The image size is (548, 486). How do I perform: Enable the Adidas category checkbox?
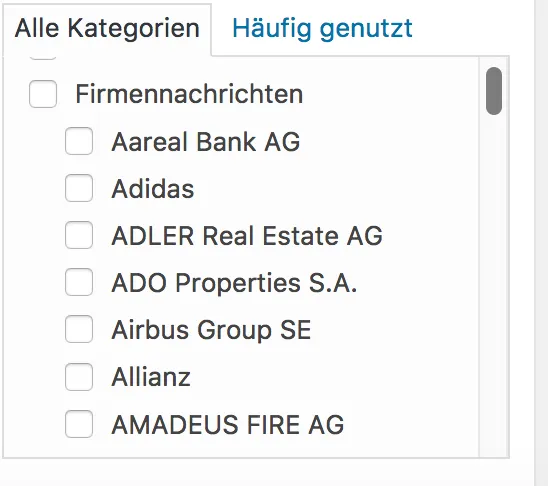click(79, 188)
